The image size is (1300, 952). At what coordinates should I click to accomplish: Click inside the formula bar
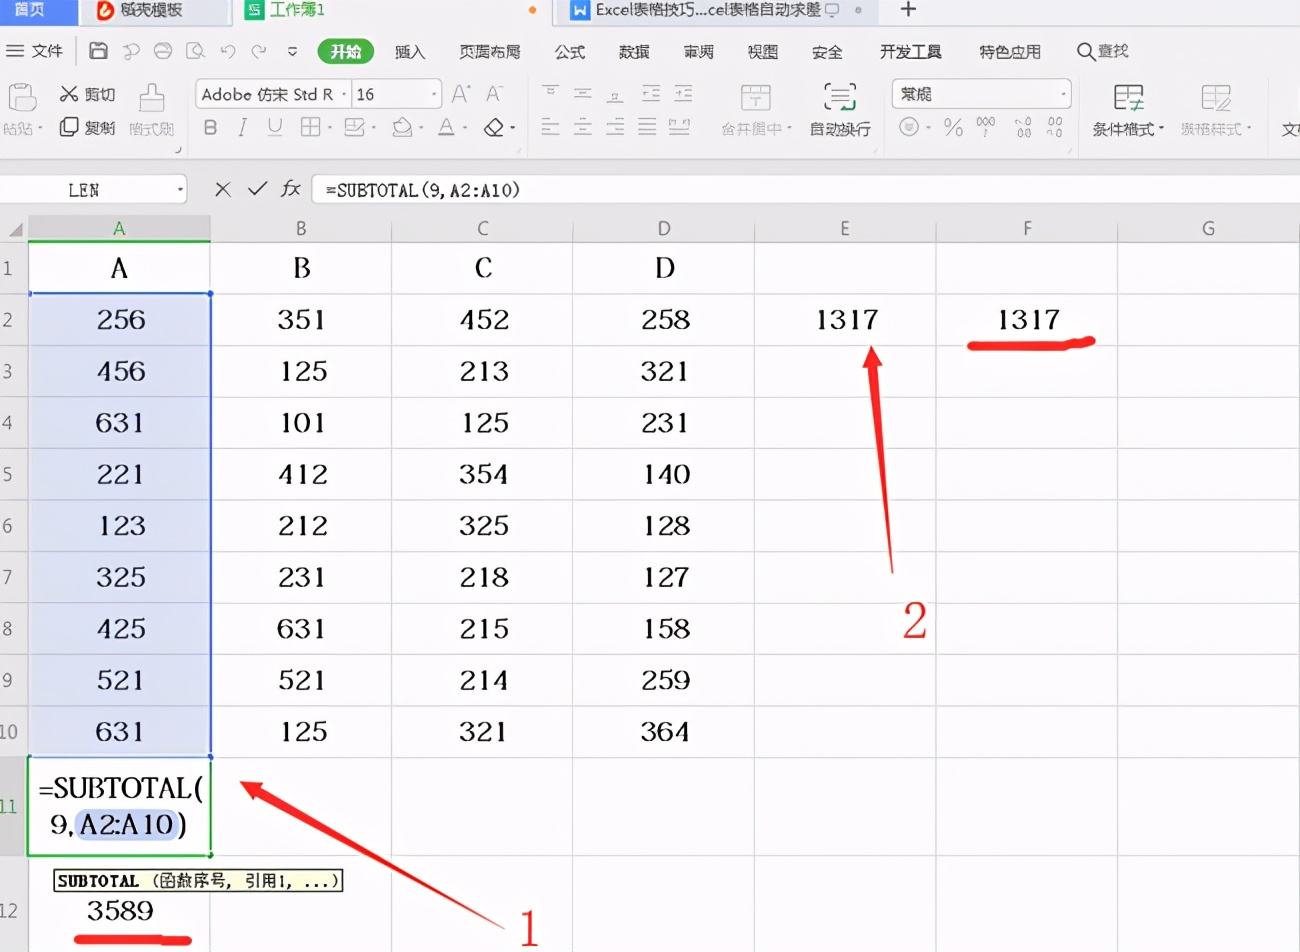click(x=600, y=189)
